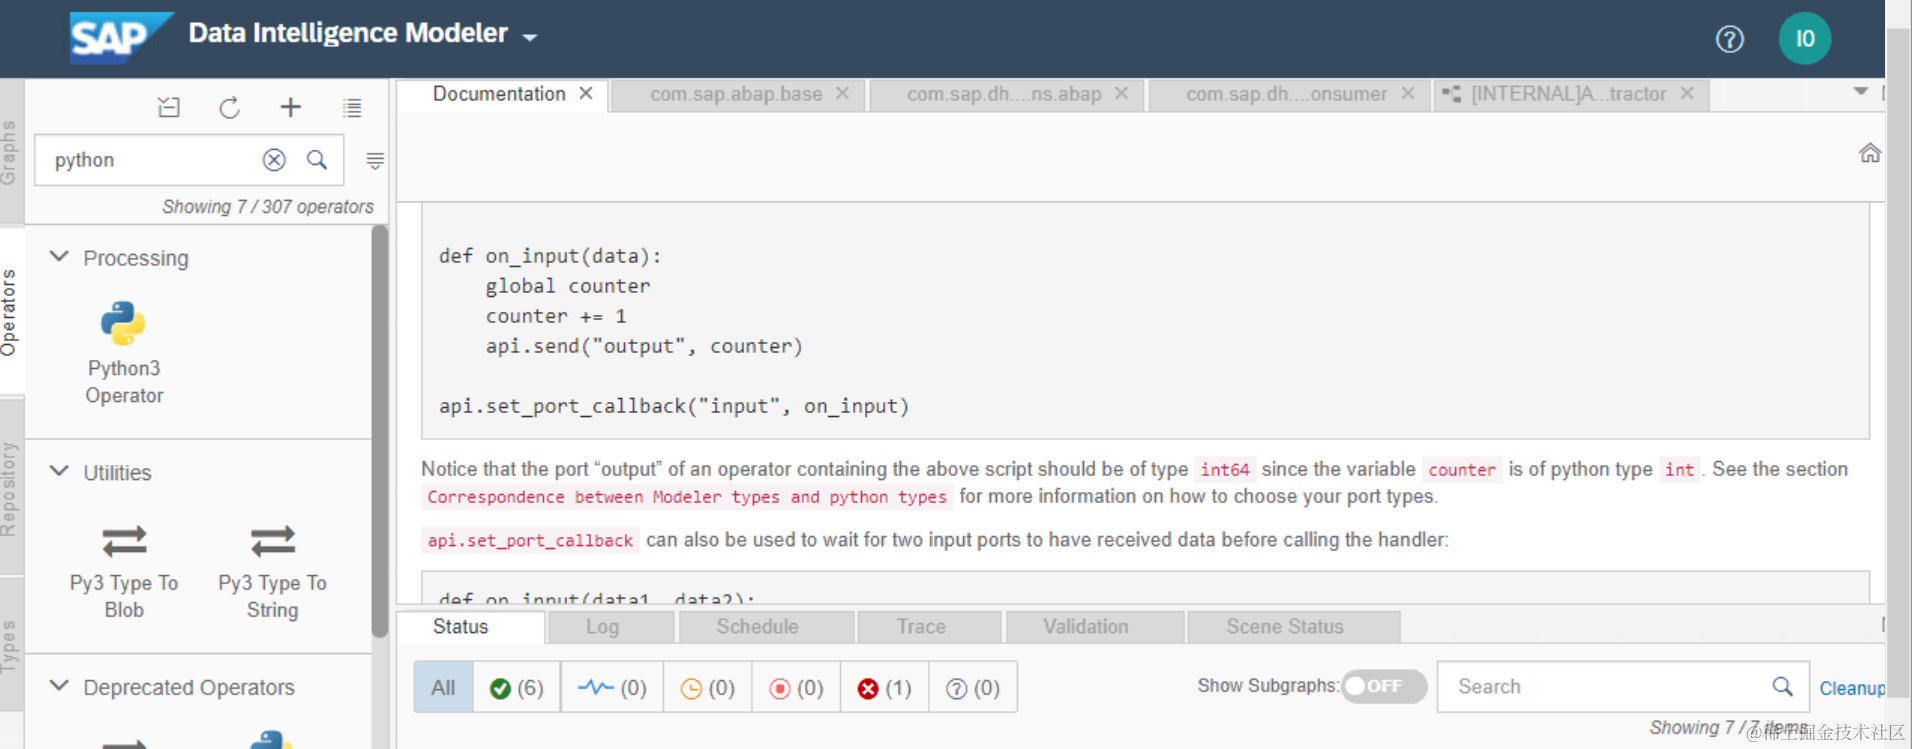Switch to the com.sap.dh....ns.abap tab
Image resolution: width=1912 pixels, height=749 pixels.
(1004, 94)
